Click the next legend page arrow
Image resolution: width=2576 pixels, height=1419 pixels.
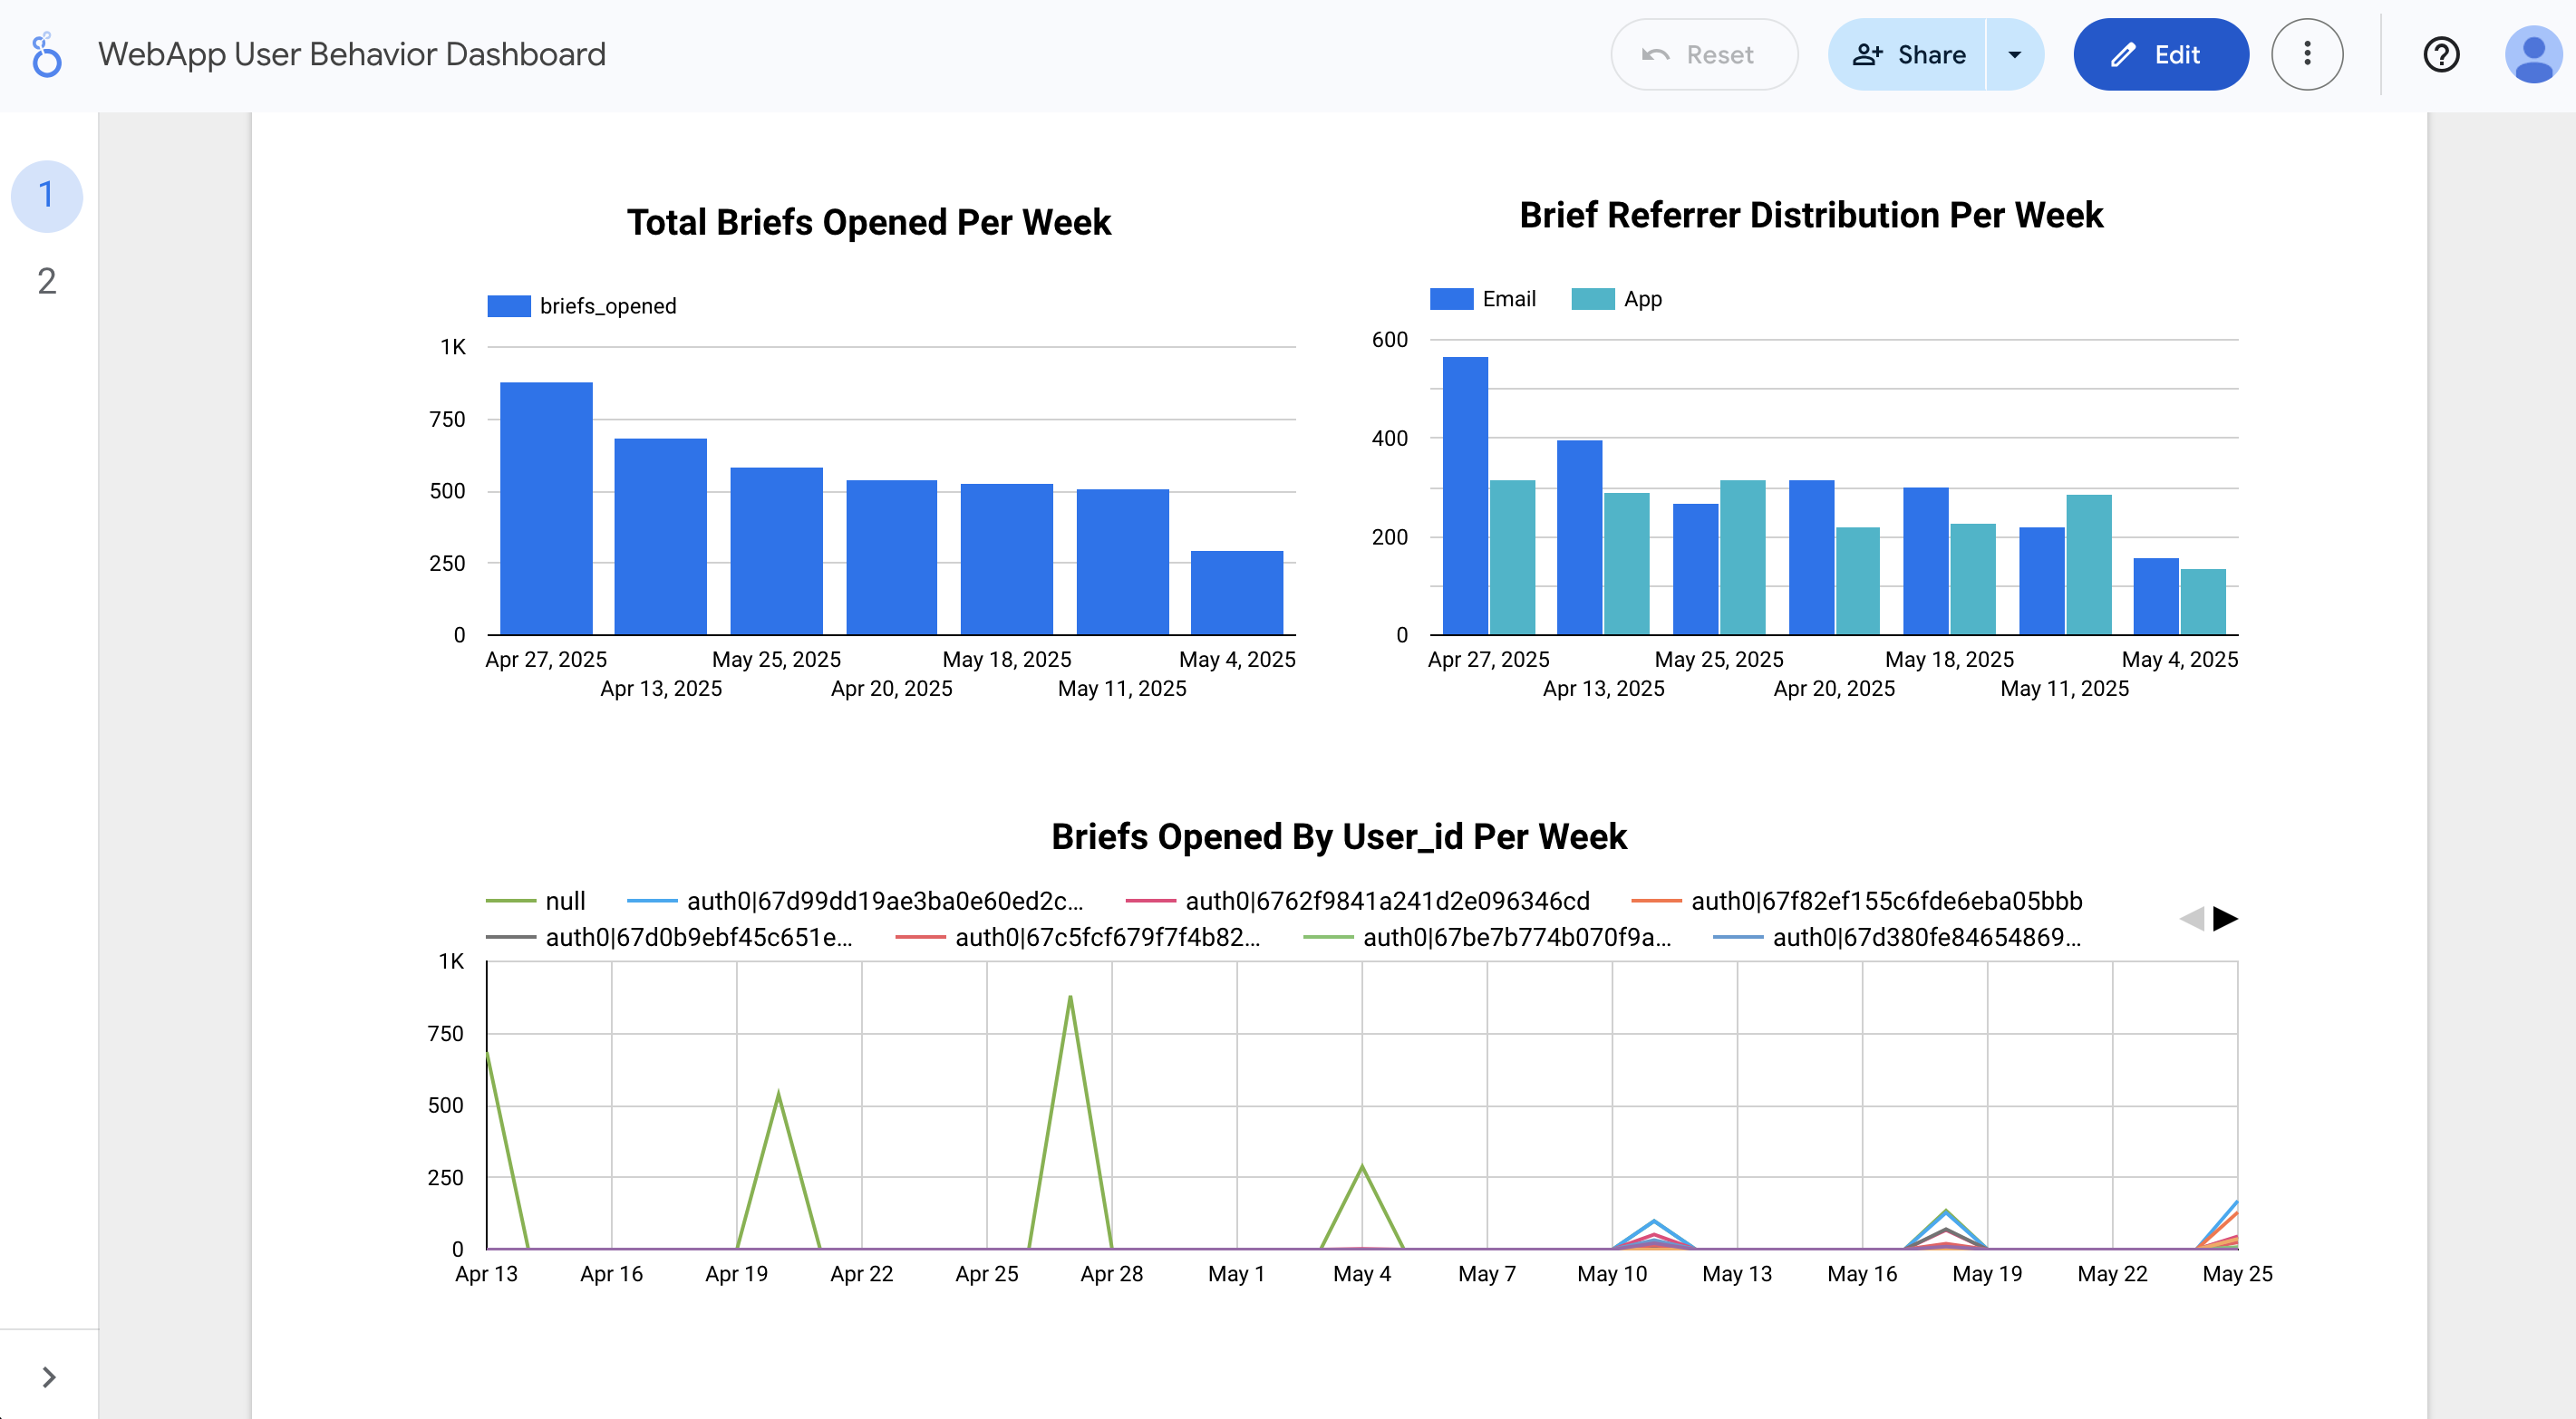tap(2225, 918)
